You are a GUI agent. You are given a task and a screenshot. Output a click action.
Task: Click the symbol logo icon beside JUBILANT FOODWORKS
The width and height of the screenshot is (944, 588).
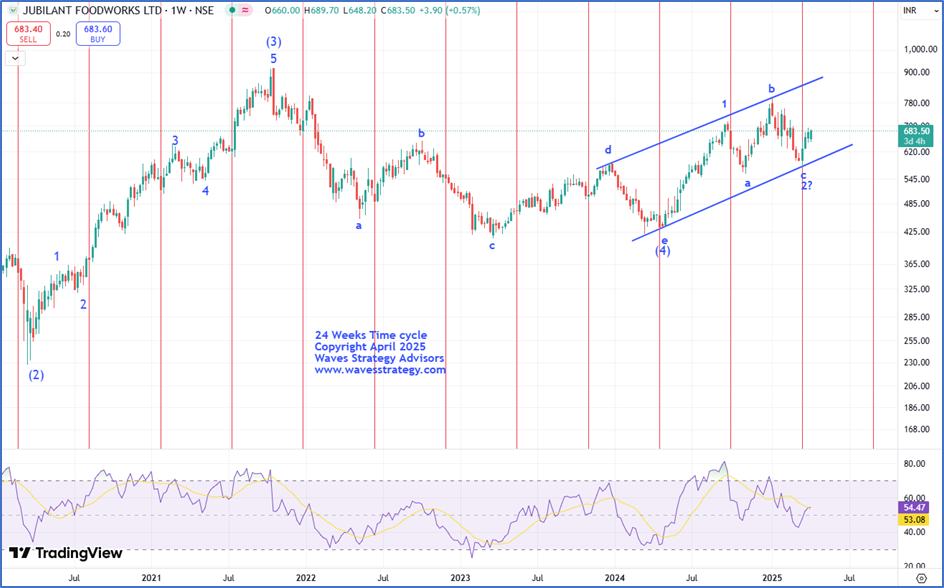[13, 10]
